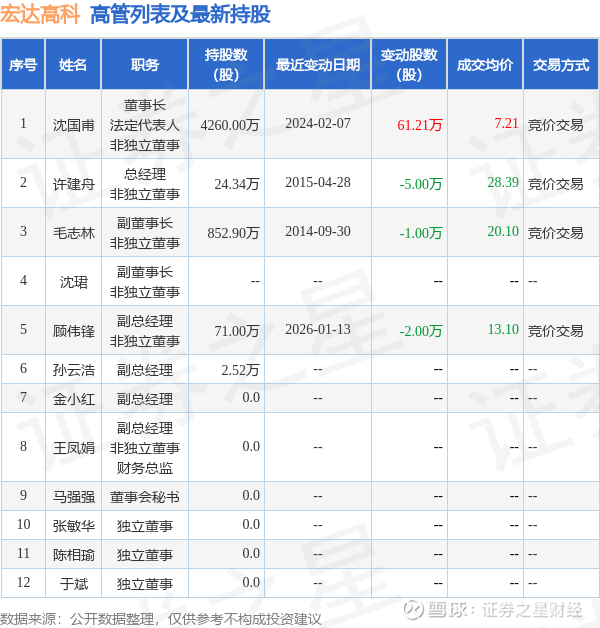Screen dimensions: 600x628
Task: Click 孙云浩's position 副总经理
Action: pos(145,370)
